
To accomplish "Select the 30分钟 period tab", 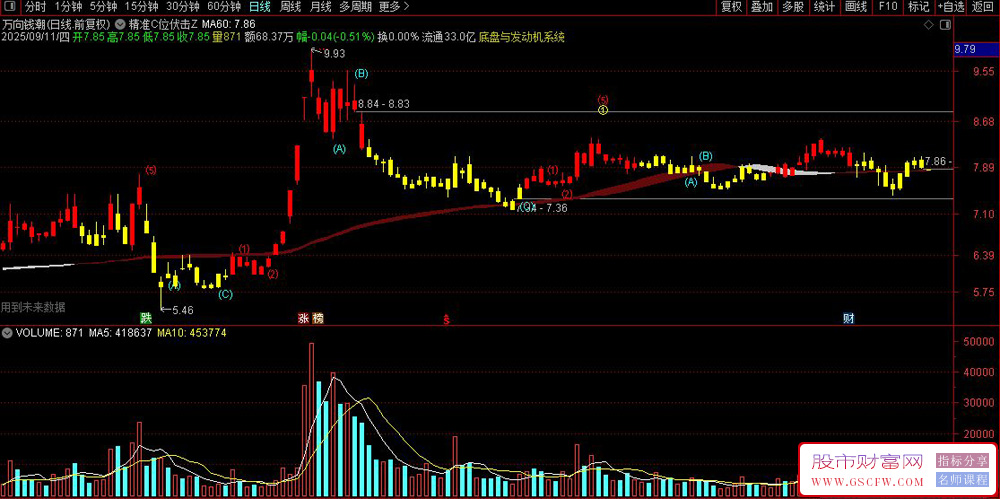I will 182,7.
